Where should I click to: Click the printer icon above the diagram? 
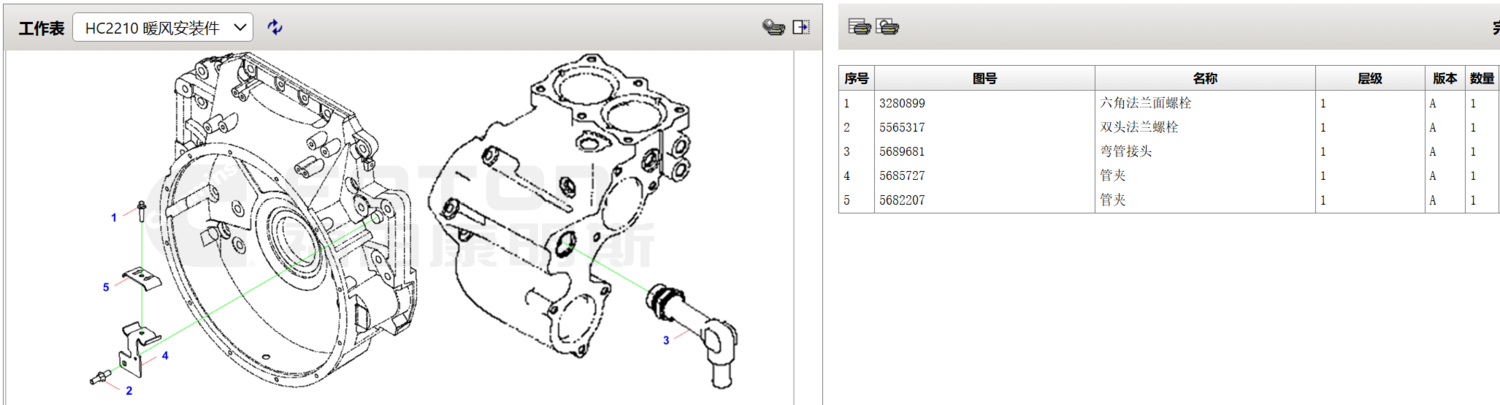click(773, 28)
